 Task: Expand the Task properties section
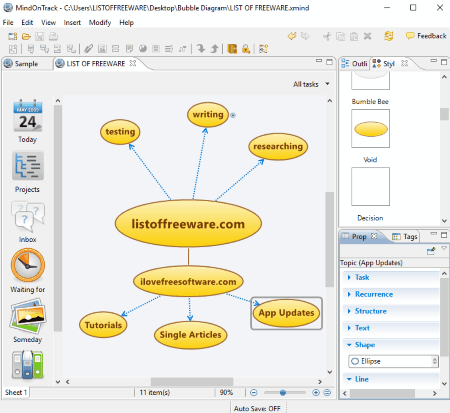point(391,277)
